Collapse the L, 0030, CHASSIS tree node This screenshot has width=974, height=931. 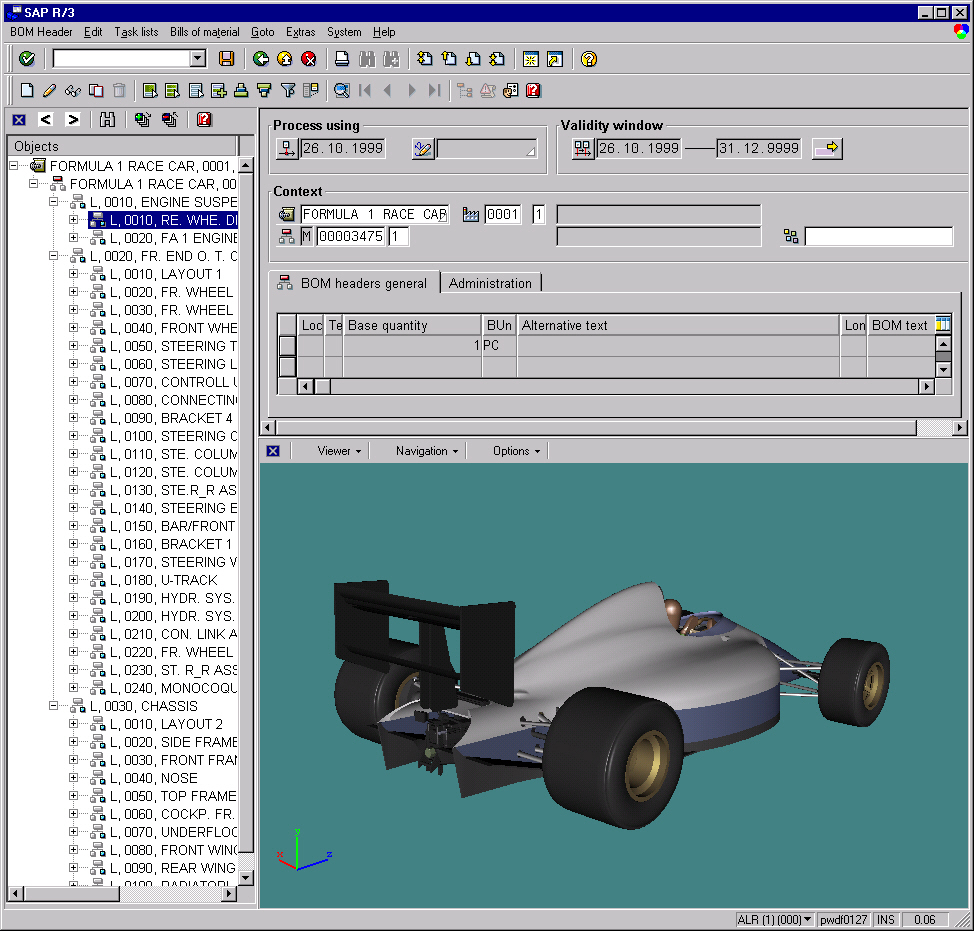tap(54, 706)
